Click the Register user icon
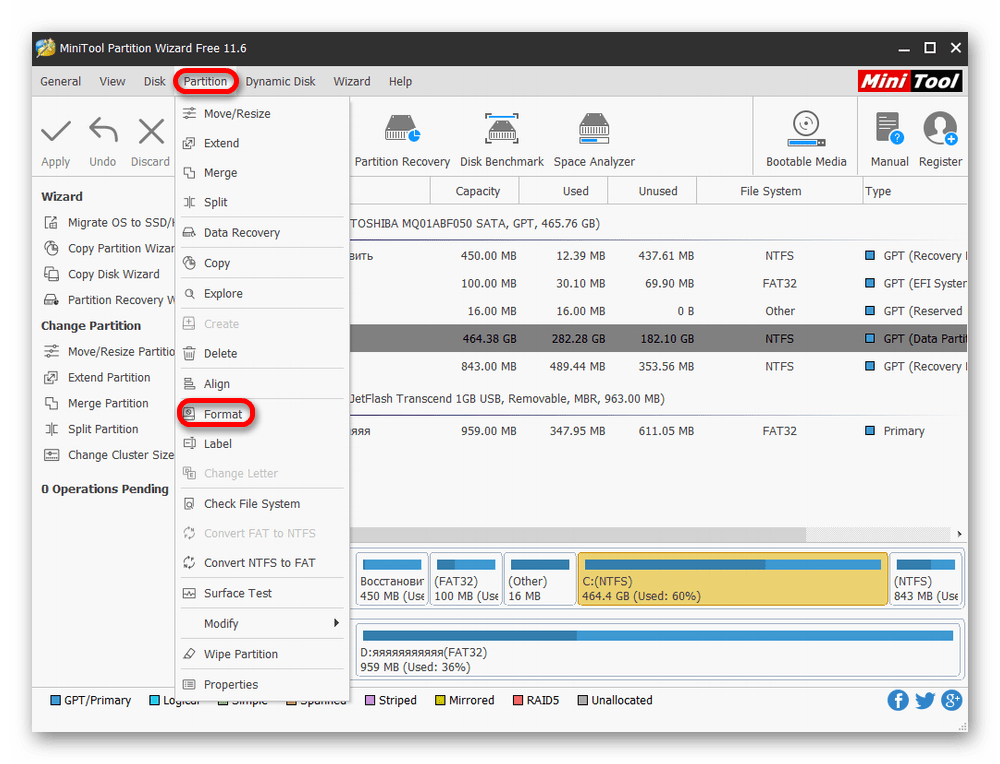The width and height of the screenshot is (1000, 764). pos(940,129)
